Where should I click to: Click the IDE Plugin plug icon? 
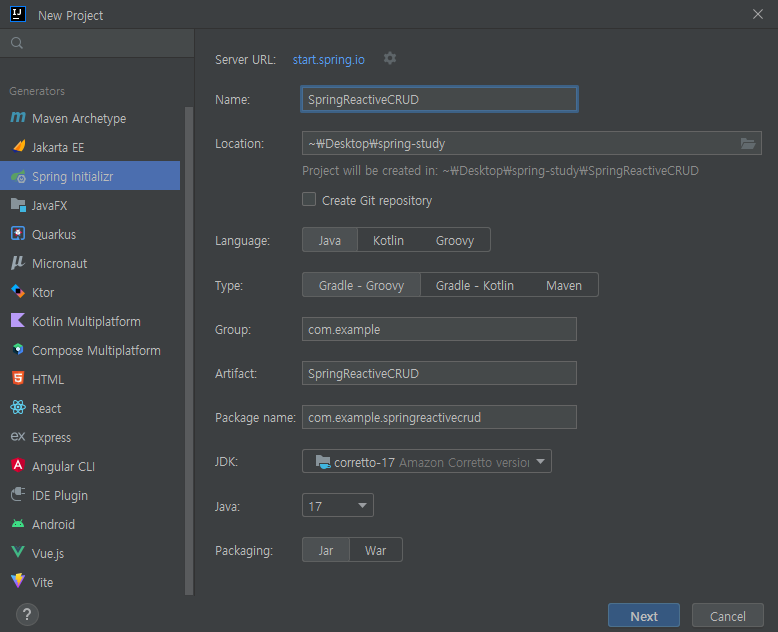(x=18, y=494)
